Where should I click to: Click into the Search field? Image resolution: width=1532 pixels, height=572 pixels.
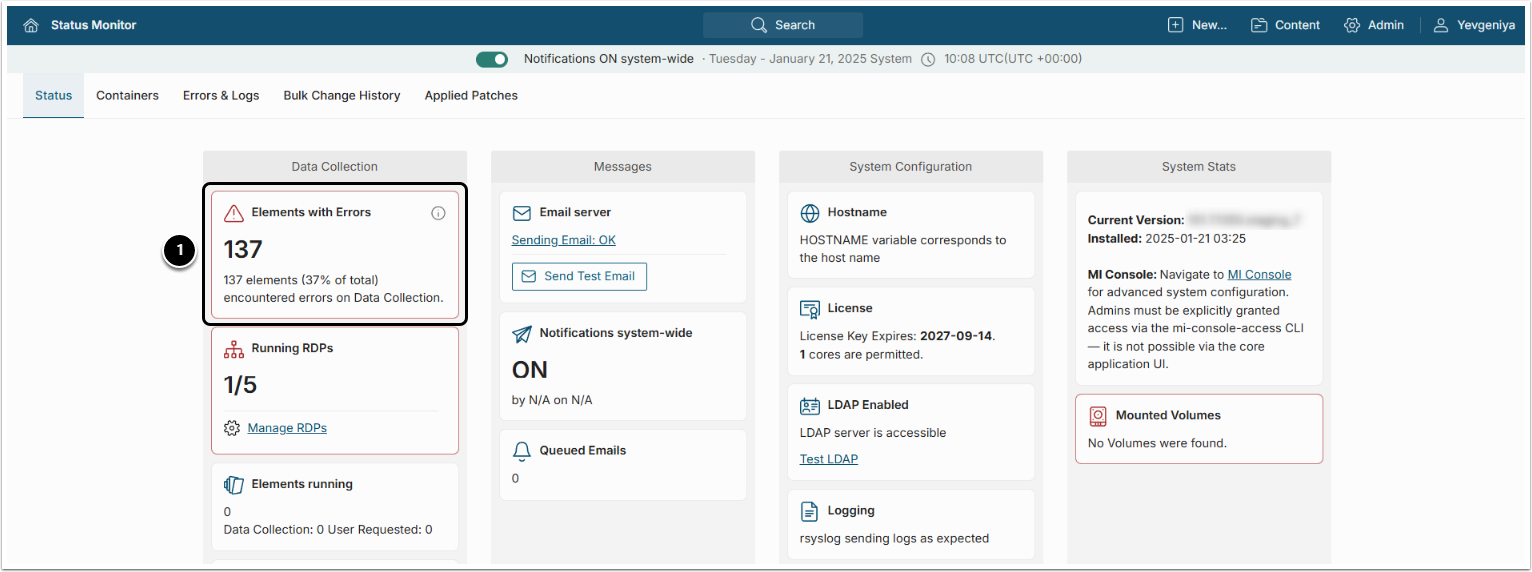coord(783,25)
